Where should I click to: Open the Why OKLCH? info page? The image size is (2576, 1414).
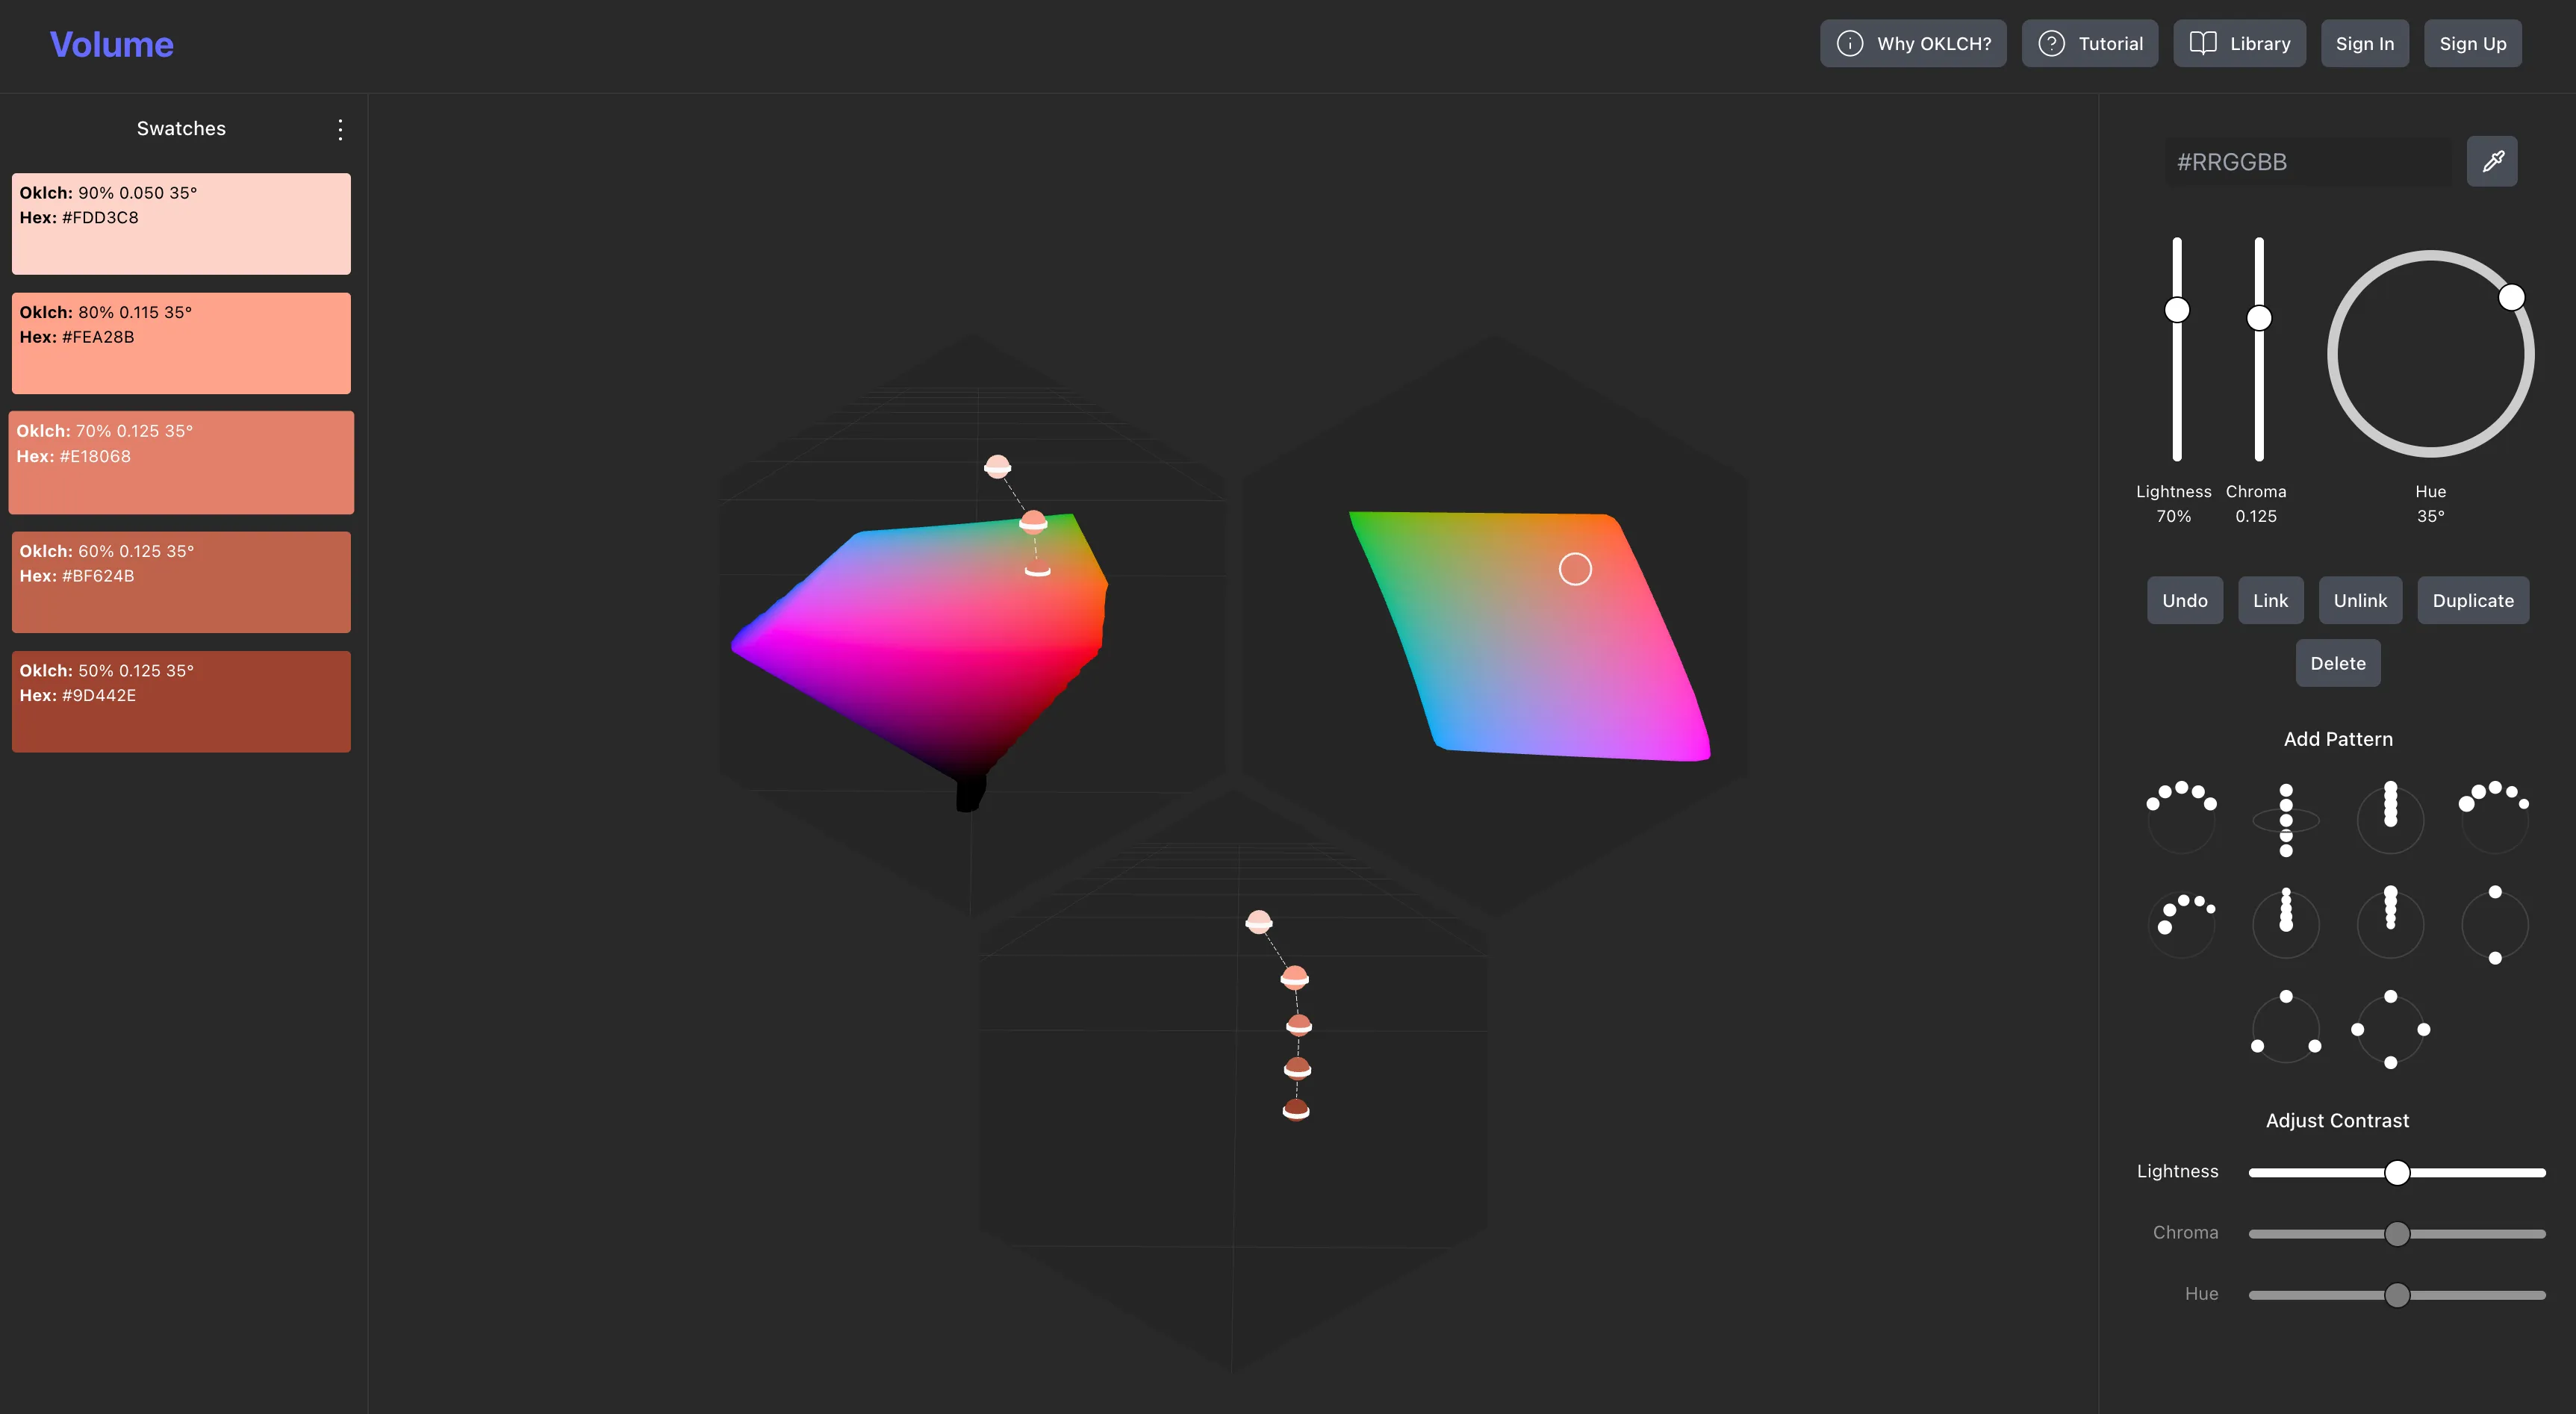[1912, 44]
